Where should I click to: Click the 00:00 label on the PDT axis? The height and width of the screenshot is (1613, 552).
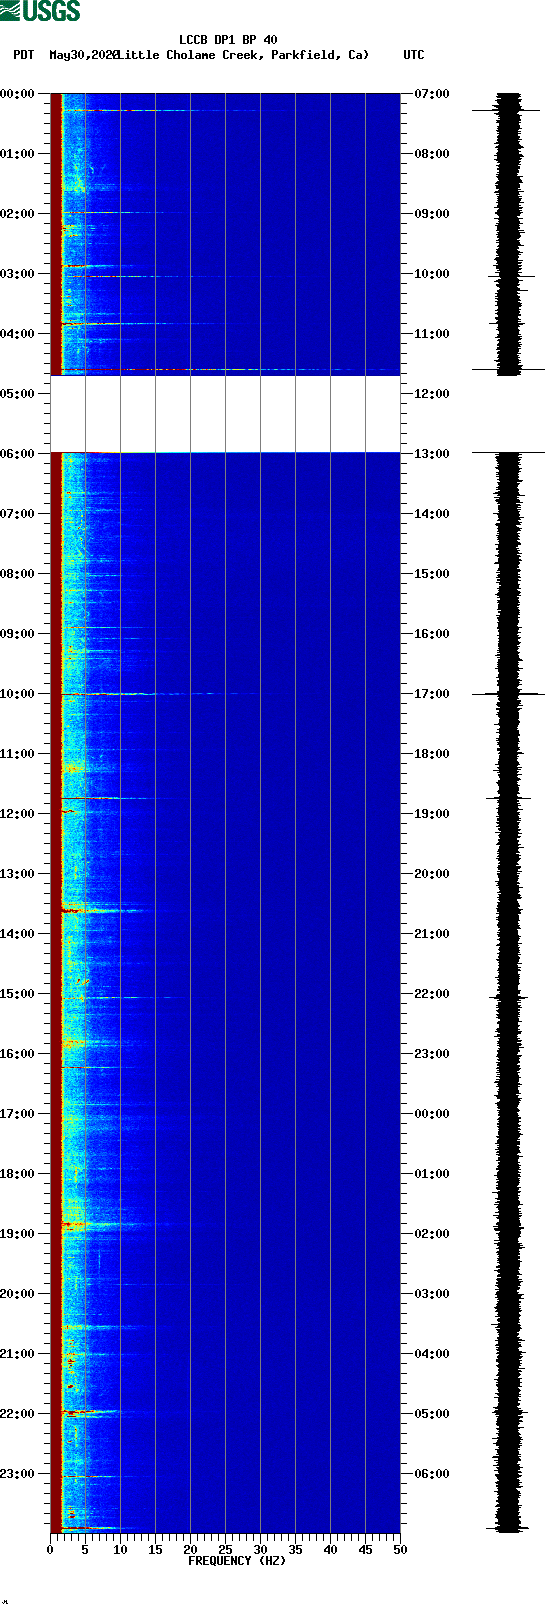[18, 94]
